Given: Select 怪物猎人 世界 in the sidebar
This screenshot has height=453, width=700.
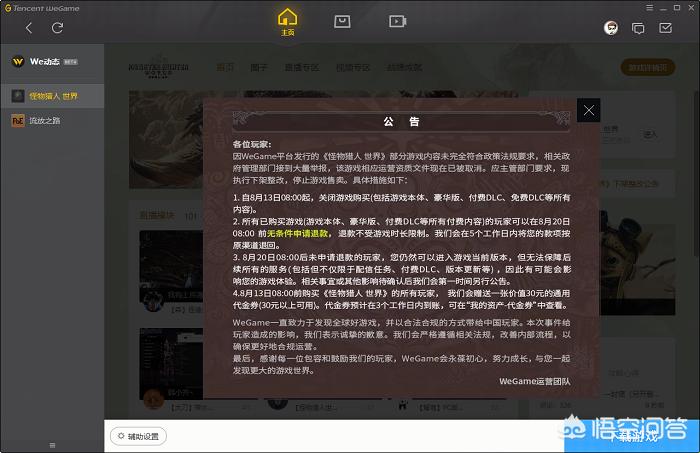Looking at the screenshot, I should click(52, 96).
